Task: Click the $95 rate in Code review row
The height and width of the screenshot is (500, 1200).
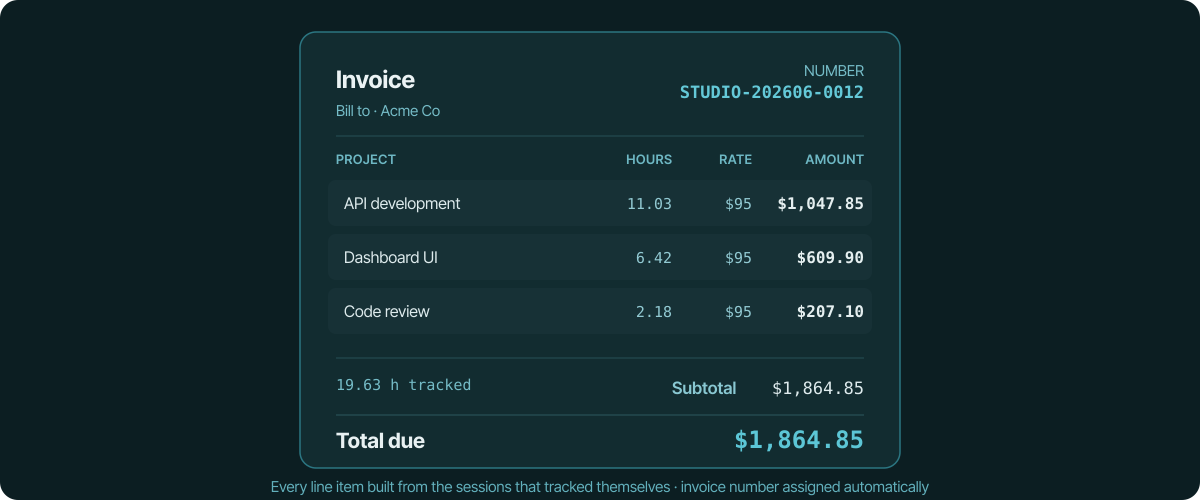Action: pos(738,312)
